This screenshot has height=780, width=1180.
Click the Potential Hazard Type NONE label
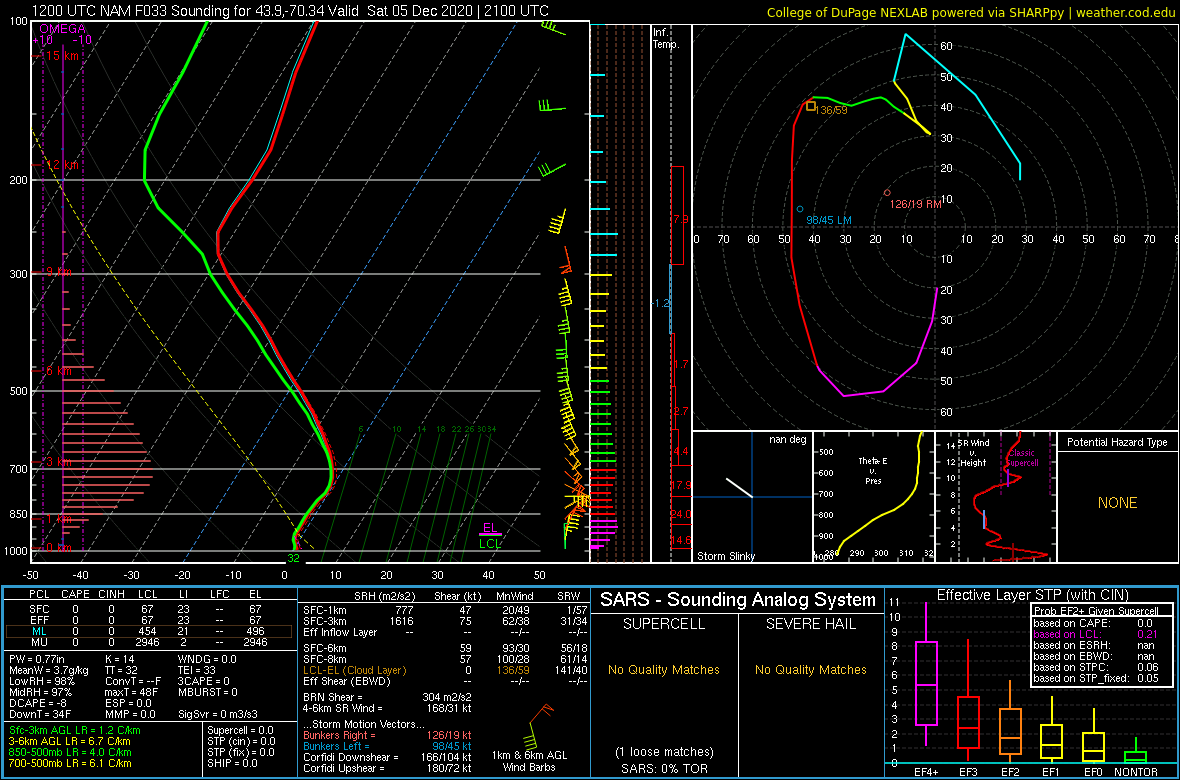click(x=1116, y=503)
